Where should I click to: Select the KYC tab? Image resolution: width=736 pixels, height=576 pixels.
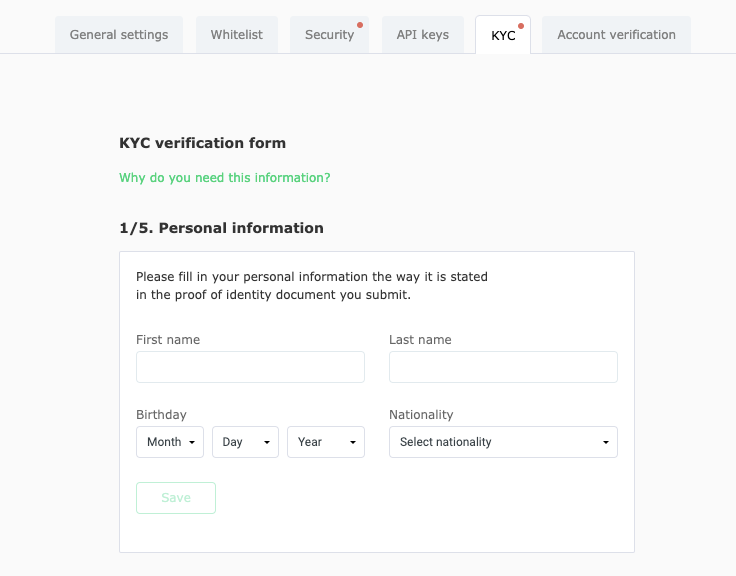pyautogui.click(x=503, y=35)
